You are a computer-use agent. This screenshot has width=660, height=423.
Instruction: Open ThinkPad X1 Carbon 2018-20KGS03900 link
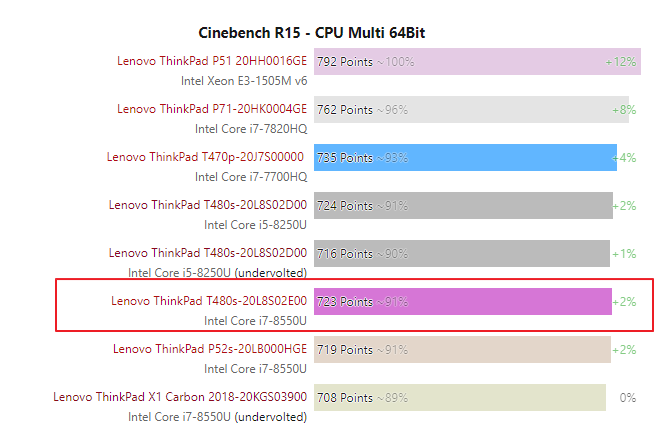click(180, 397)
